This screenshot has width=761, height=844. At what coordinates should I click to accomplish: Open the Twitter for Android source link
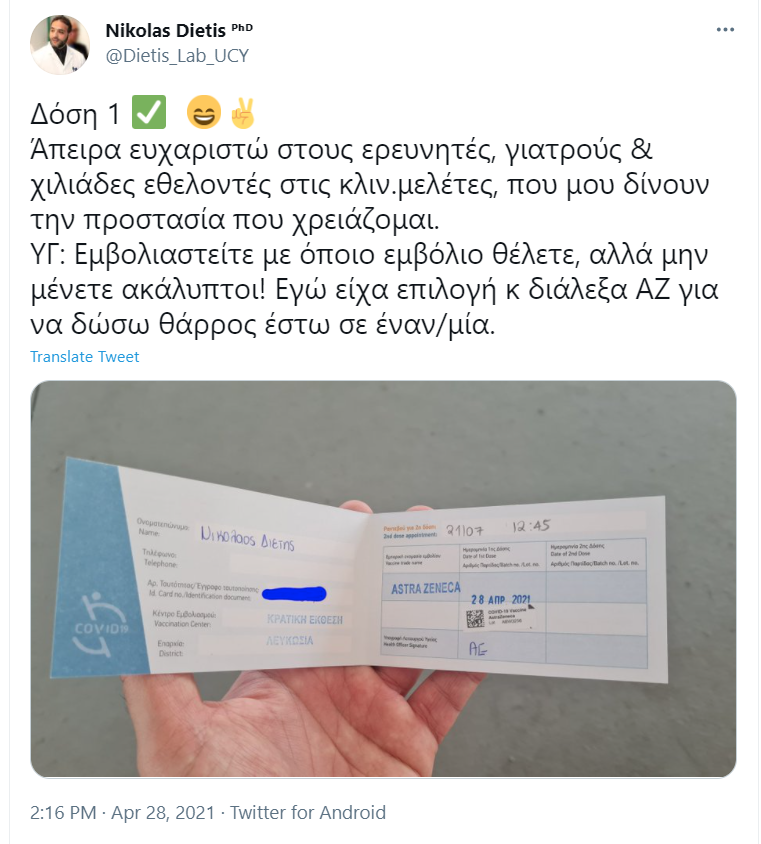(308, 812)
